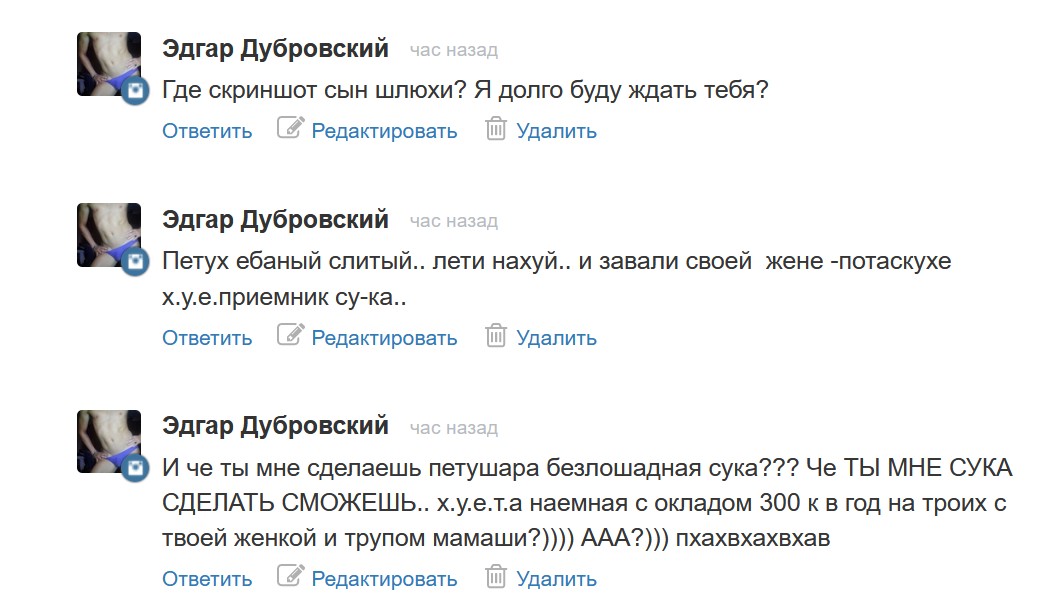Viewport: 1054px width, 609px height.
Task: Click the "Удалить" text link on the second comment
Action: click(x=556, y=338)
